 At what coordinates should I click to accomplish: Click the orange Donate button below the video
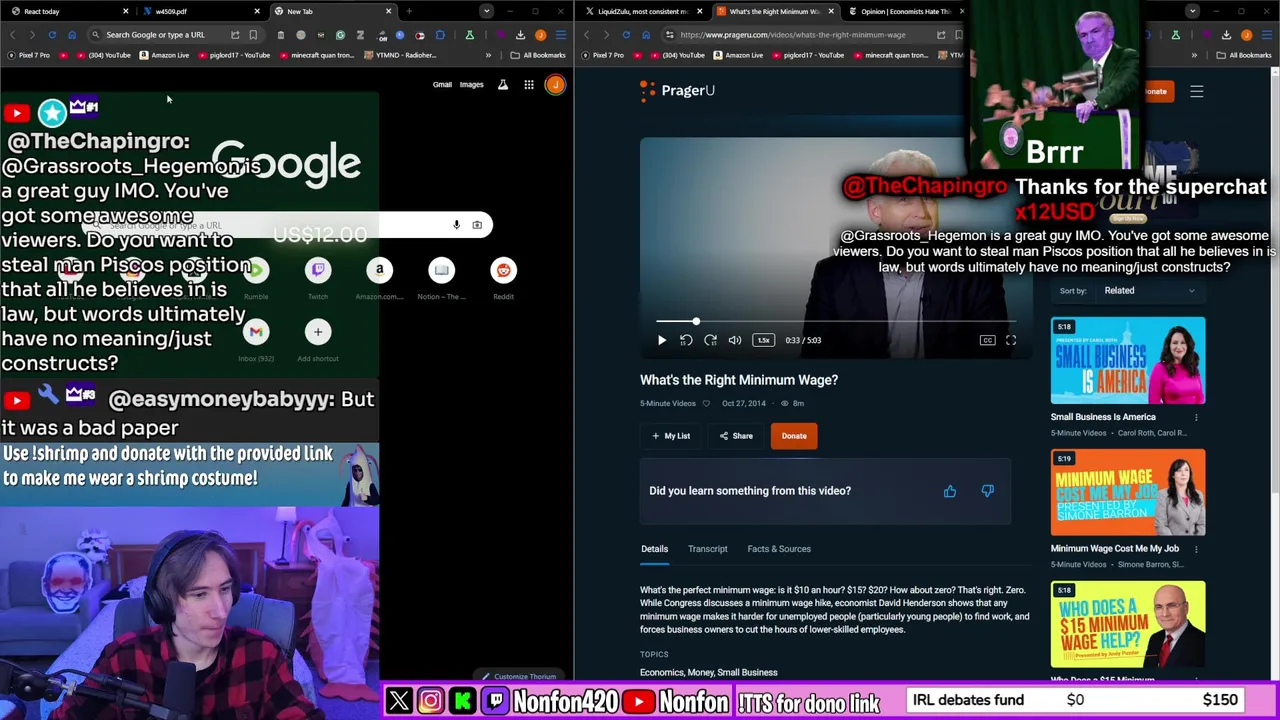click(x=794, y=436)
